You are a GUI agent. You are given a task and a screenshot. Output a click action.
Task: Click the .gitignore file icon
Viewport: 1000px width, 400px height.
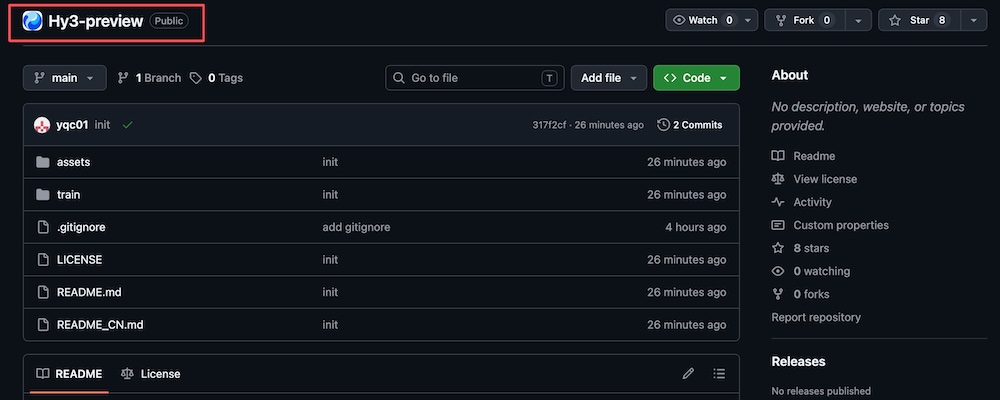pos(43,227)
